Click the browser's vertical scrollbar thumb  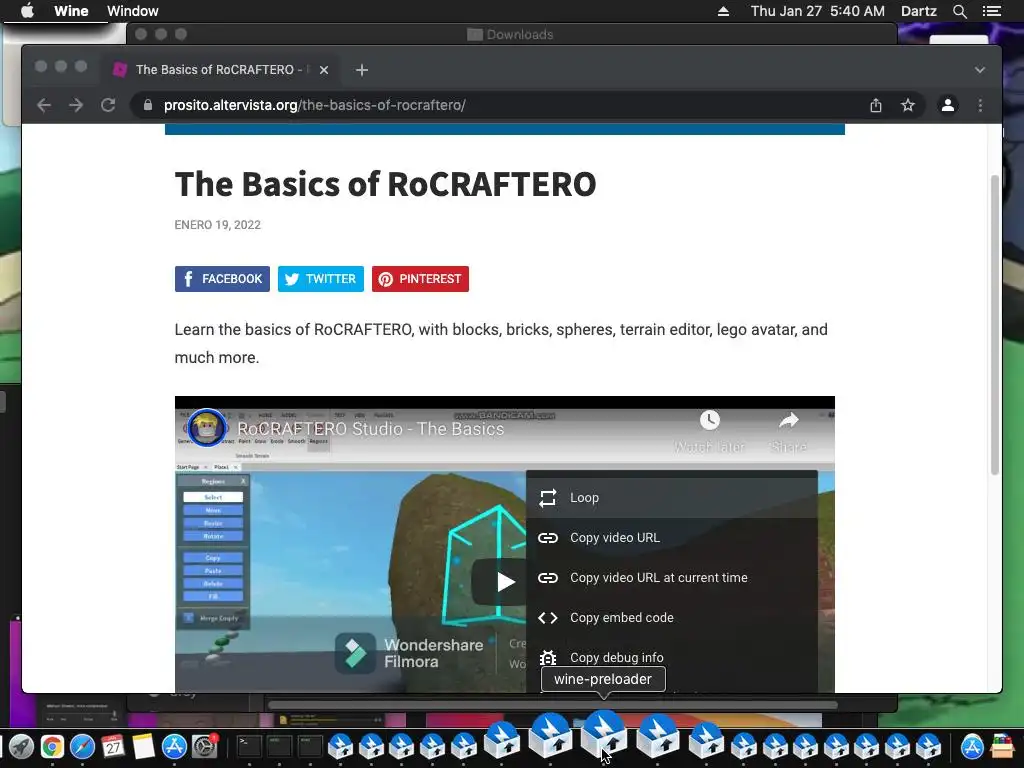click(995, 325)
